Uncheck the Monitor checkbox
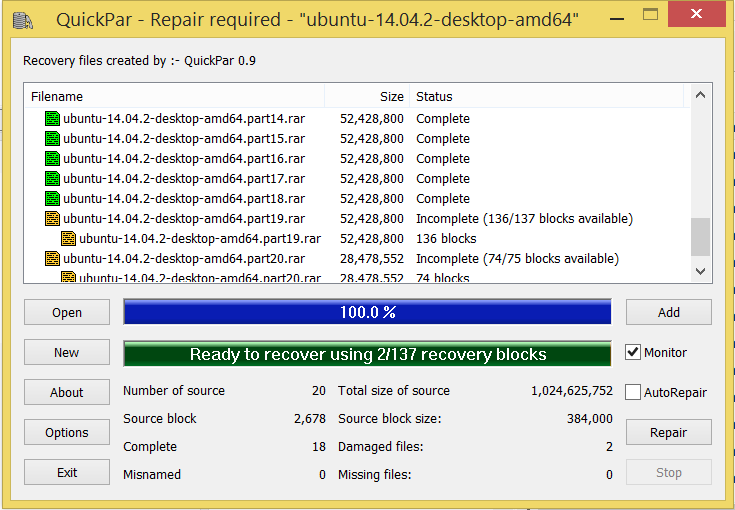Image resolution: width=735 pixels, height=510 pixels. point(633,352)
